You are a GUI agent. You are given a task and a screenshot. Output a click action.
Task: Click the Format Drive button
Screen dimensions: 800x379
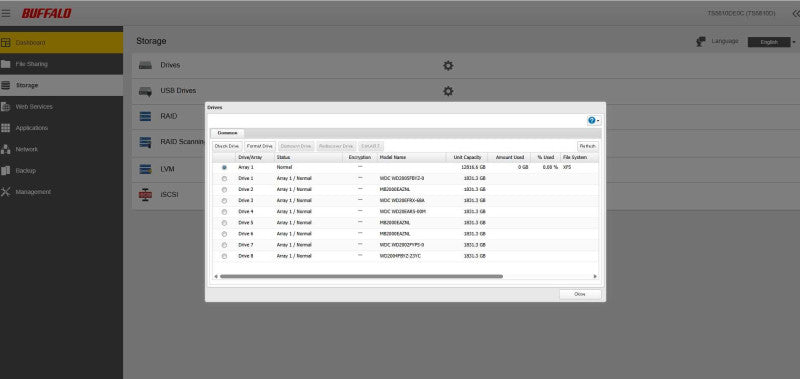(260, 146)
